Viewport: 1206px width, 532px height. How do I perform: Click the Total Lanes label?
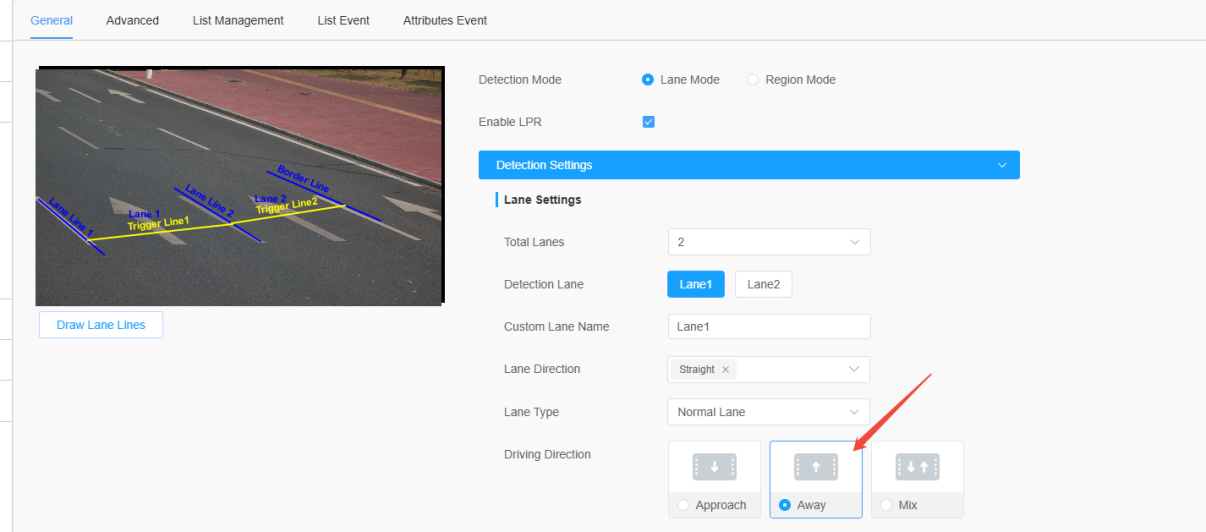tap(534, 242)
